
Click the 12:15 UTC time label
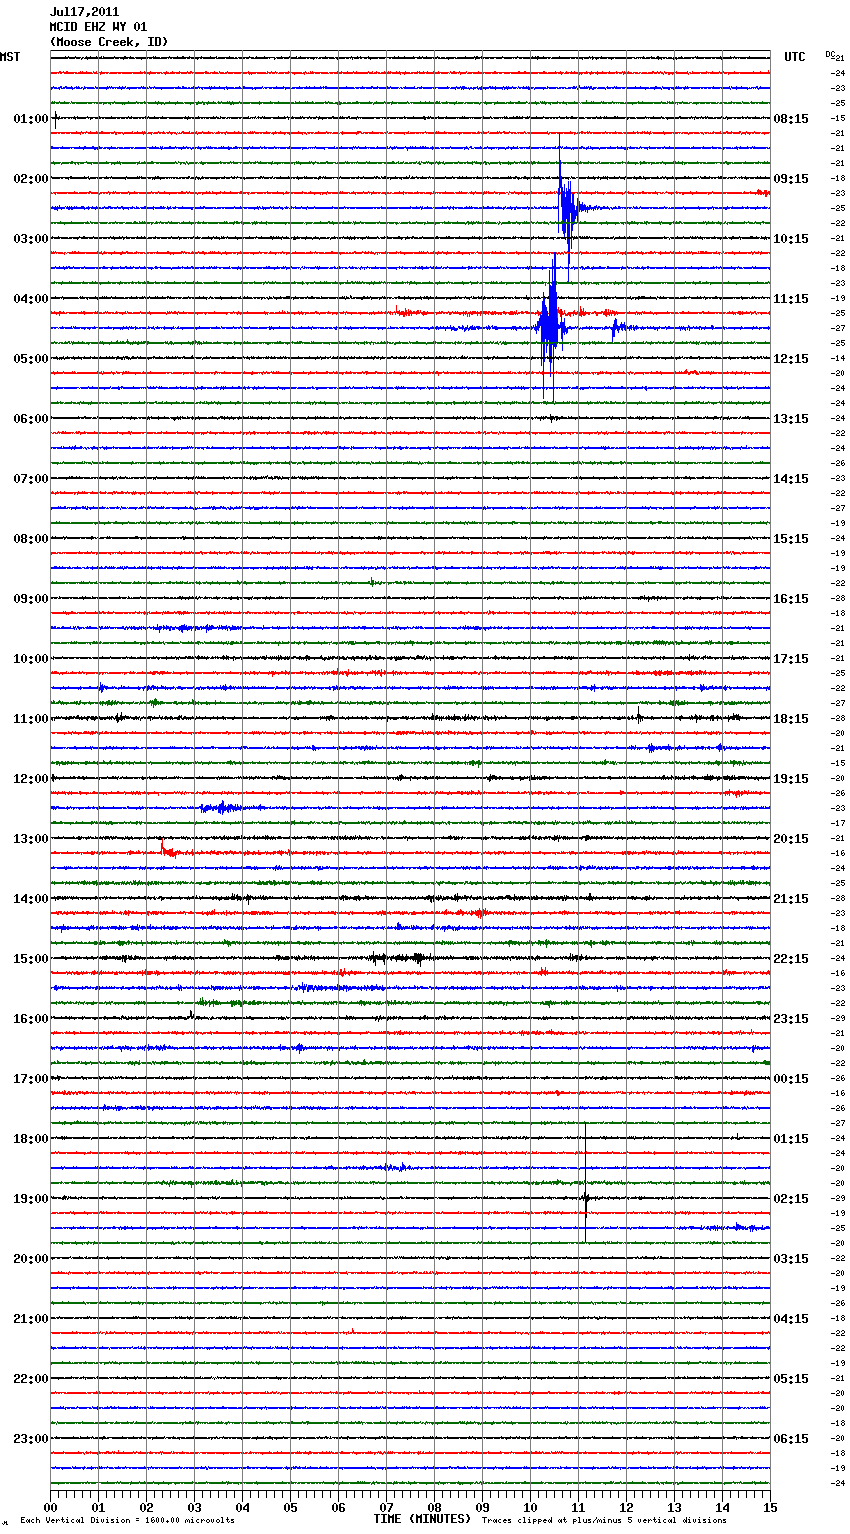coord(791,359)
